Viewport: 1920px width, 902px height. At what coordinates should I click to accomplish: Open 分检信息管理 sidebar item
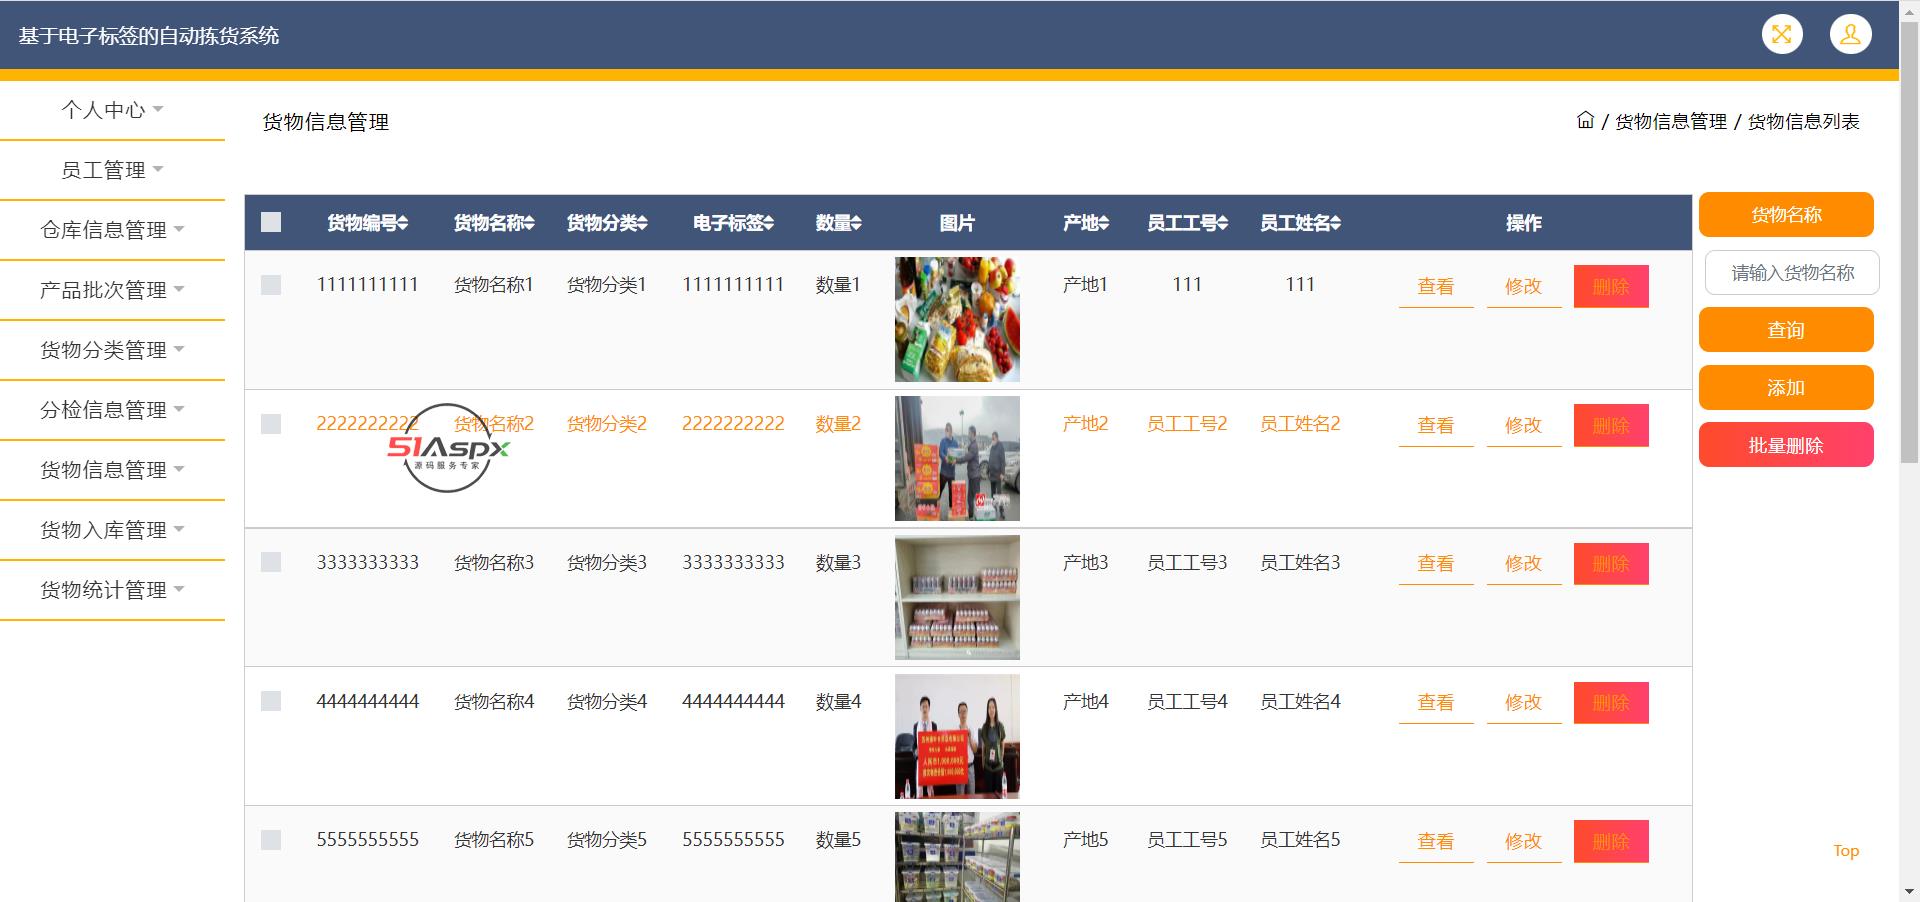click(x=112, y=410)
